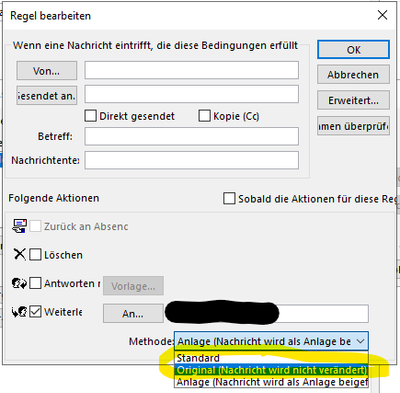
Task: Focus the Von text field
Action: point(192,70)
